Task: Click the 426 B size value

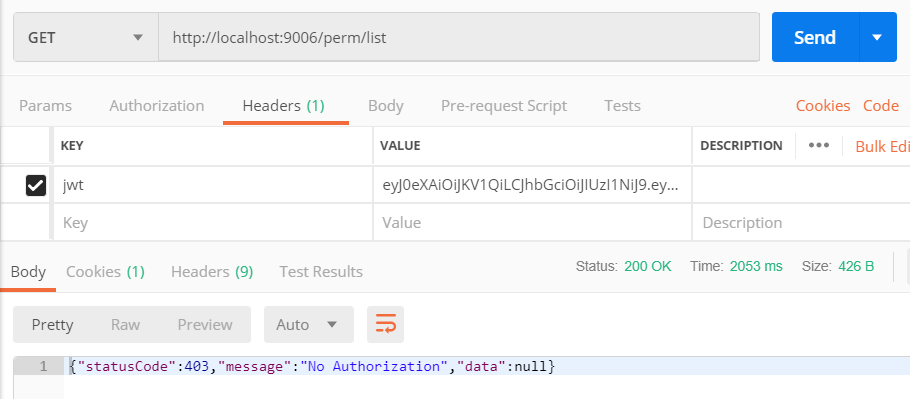Action: pyautogui.click(x=856, y=266)
